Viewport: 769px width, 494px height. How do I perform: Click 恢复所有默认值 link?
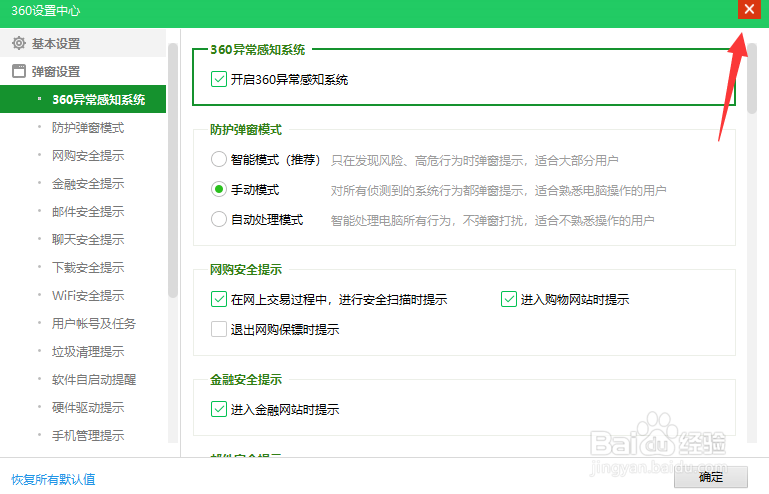[x=53, y=479]
